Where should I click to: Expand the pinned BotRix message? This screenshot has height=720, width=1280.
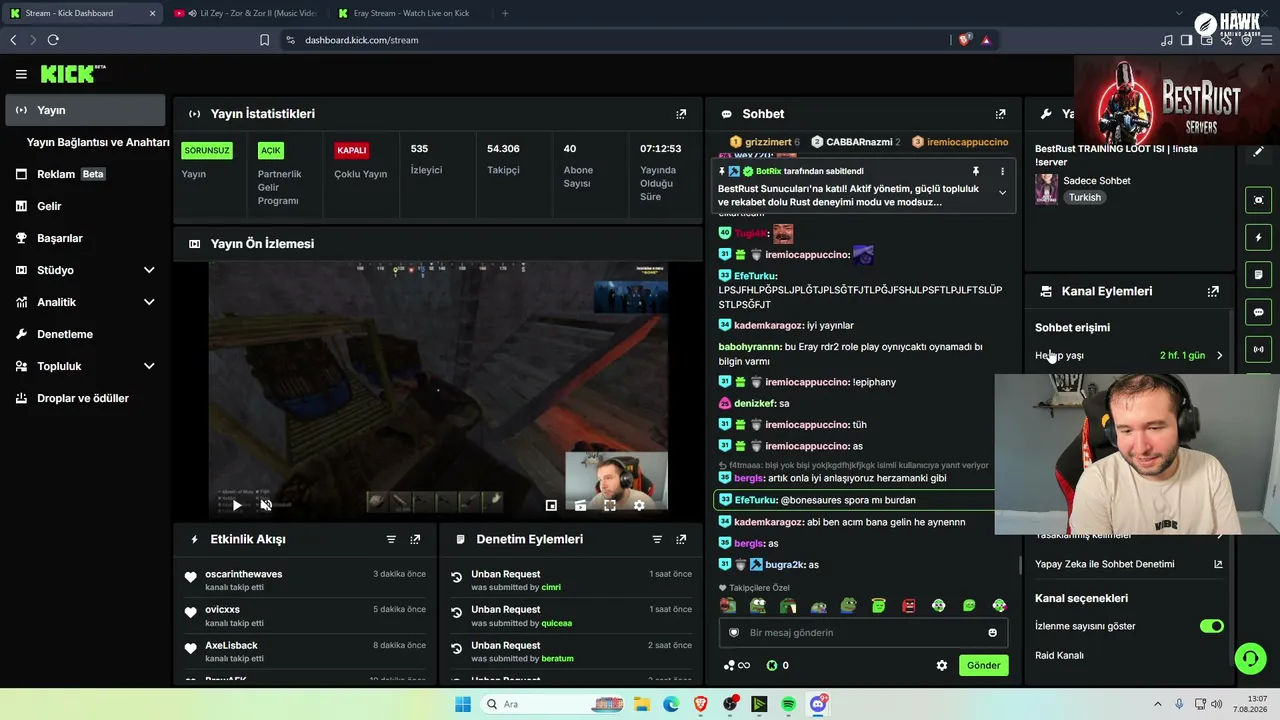[x=1002, y=192]
